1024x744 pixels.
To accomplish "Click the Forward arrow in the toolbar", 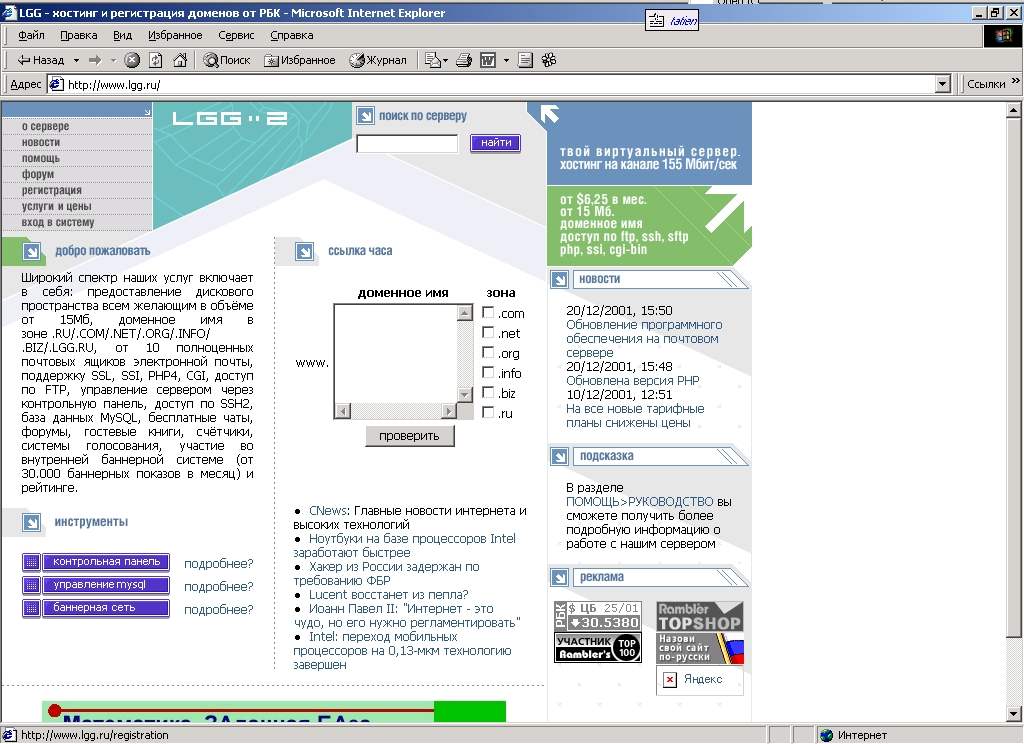I will click(x=95, y=61).
